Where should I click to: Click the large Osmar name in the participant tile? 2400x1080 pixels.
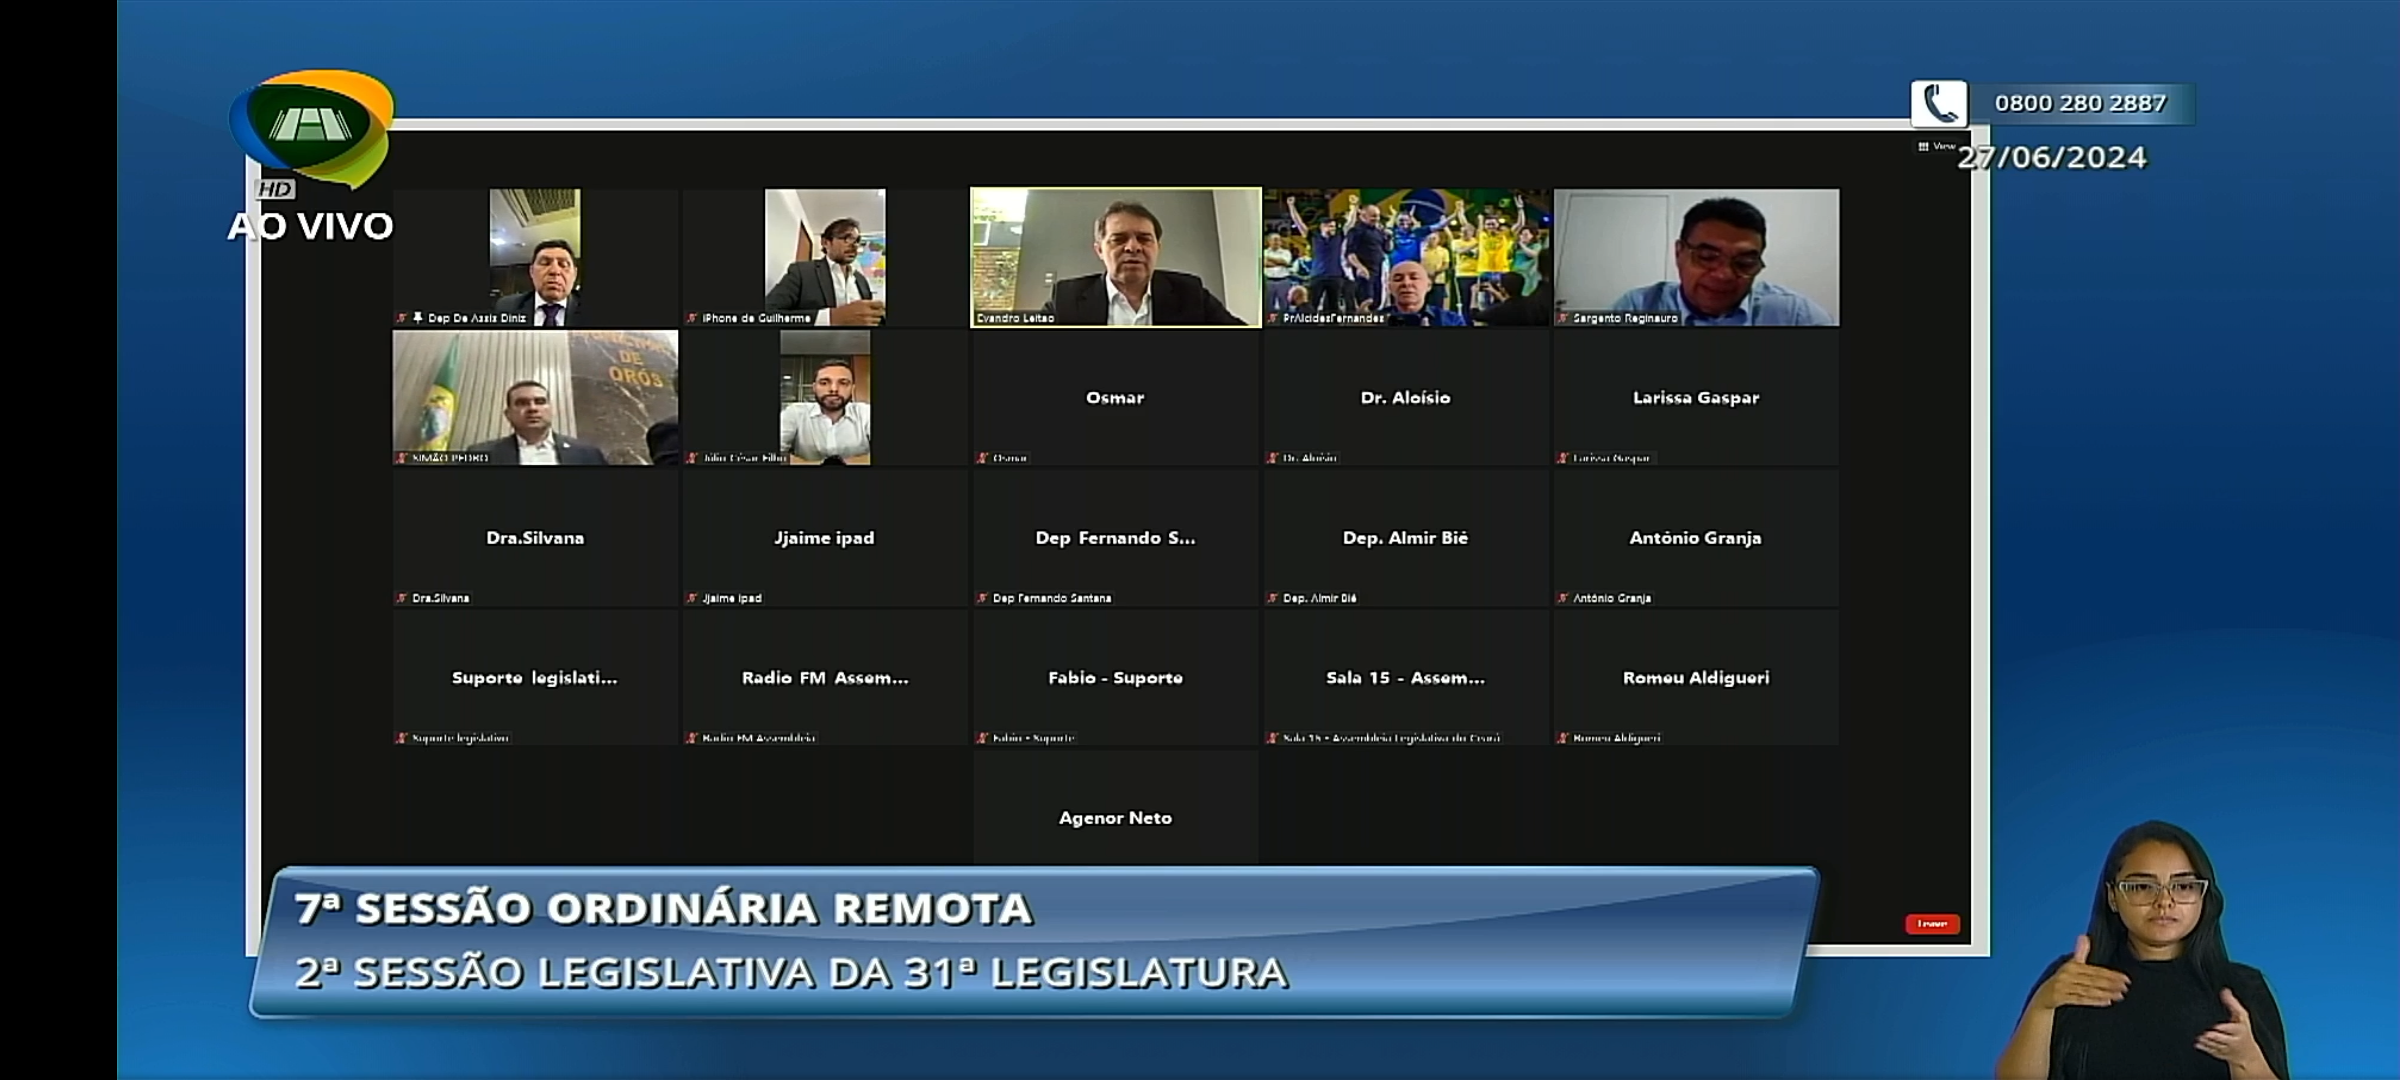1115,397
